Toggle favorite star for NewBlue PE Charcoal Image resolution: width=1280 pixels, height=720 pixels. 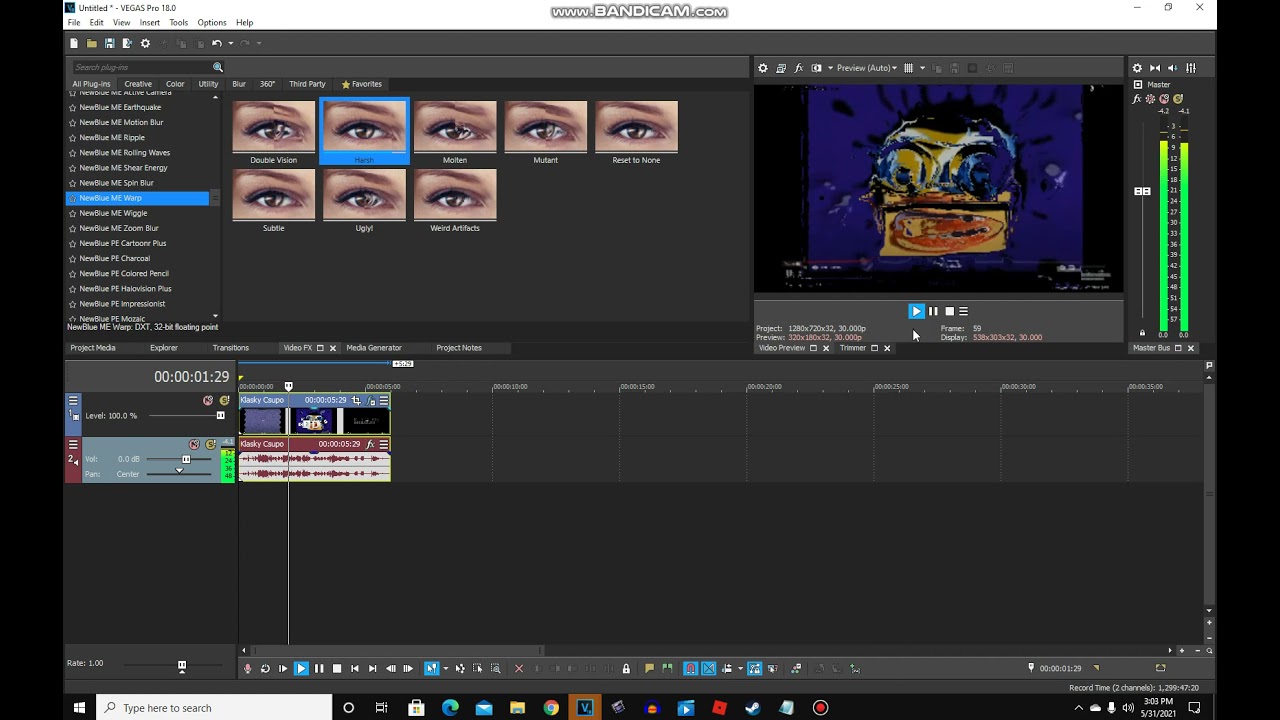click(x=72, y=259)
